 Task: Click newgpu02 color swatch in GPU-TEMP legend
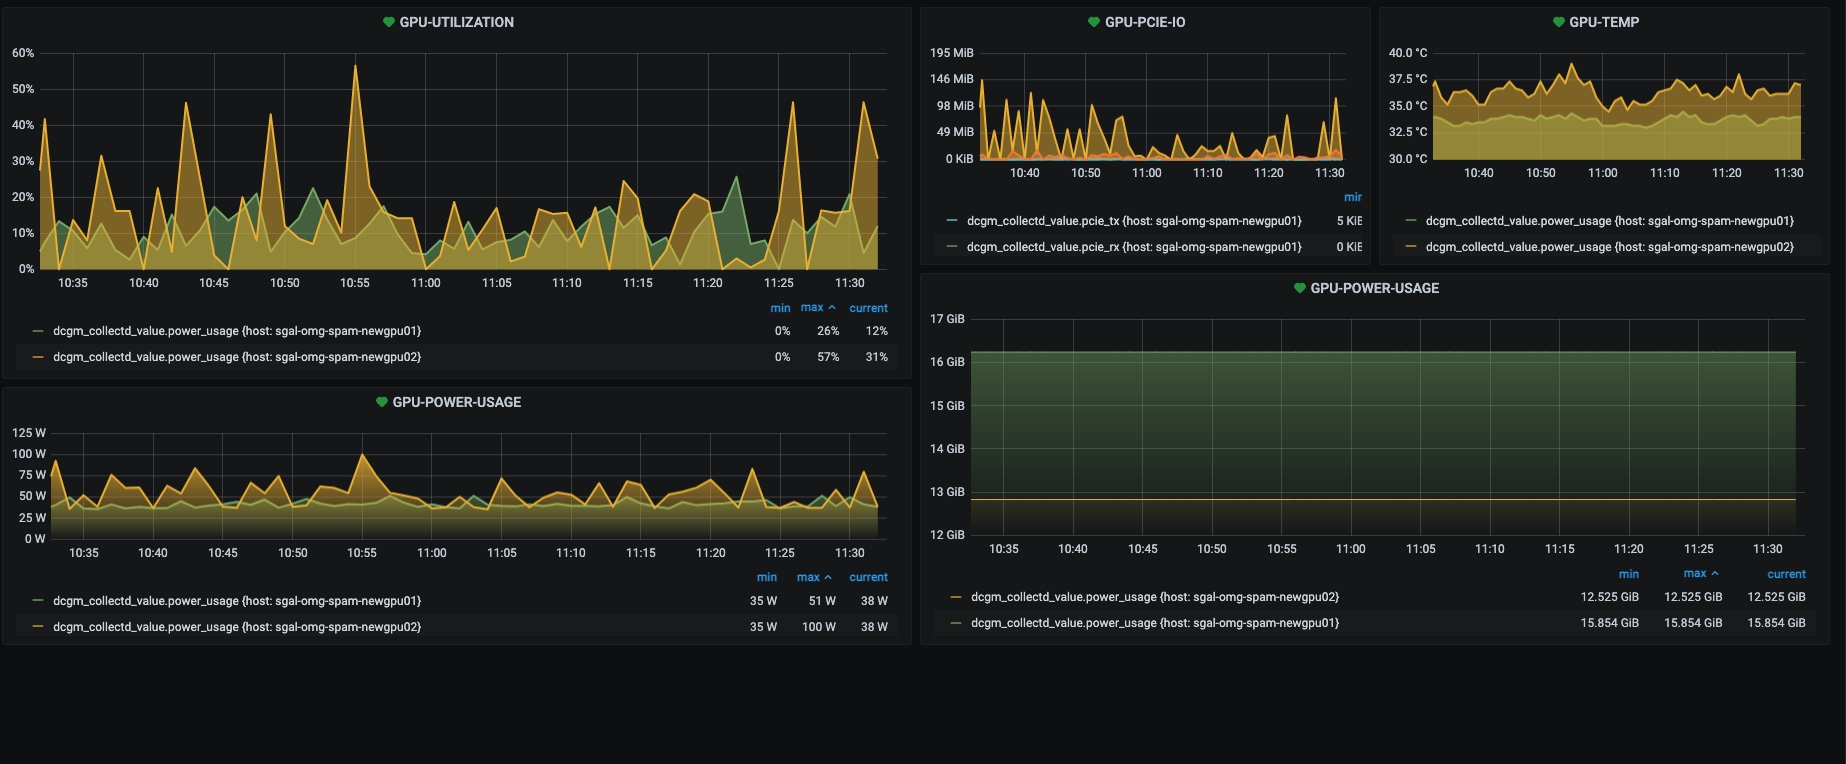[x=1411, y=247]
